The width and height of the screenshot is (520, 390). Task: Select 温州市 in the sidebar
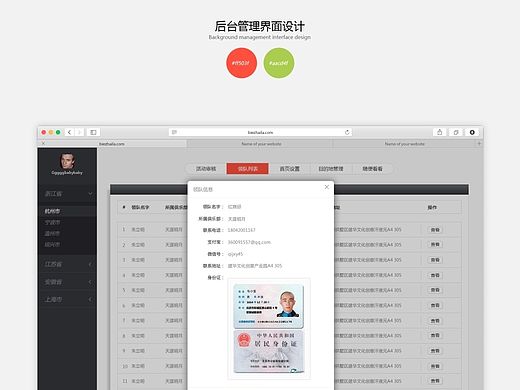pyautogui.click(x=53, y=233)
